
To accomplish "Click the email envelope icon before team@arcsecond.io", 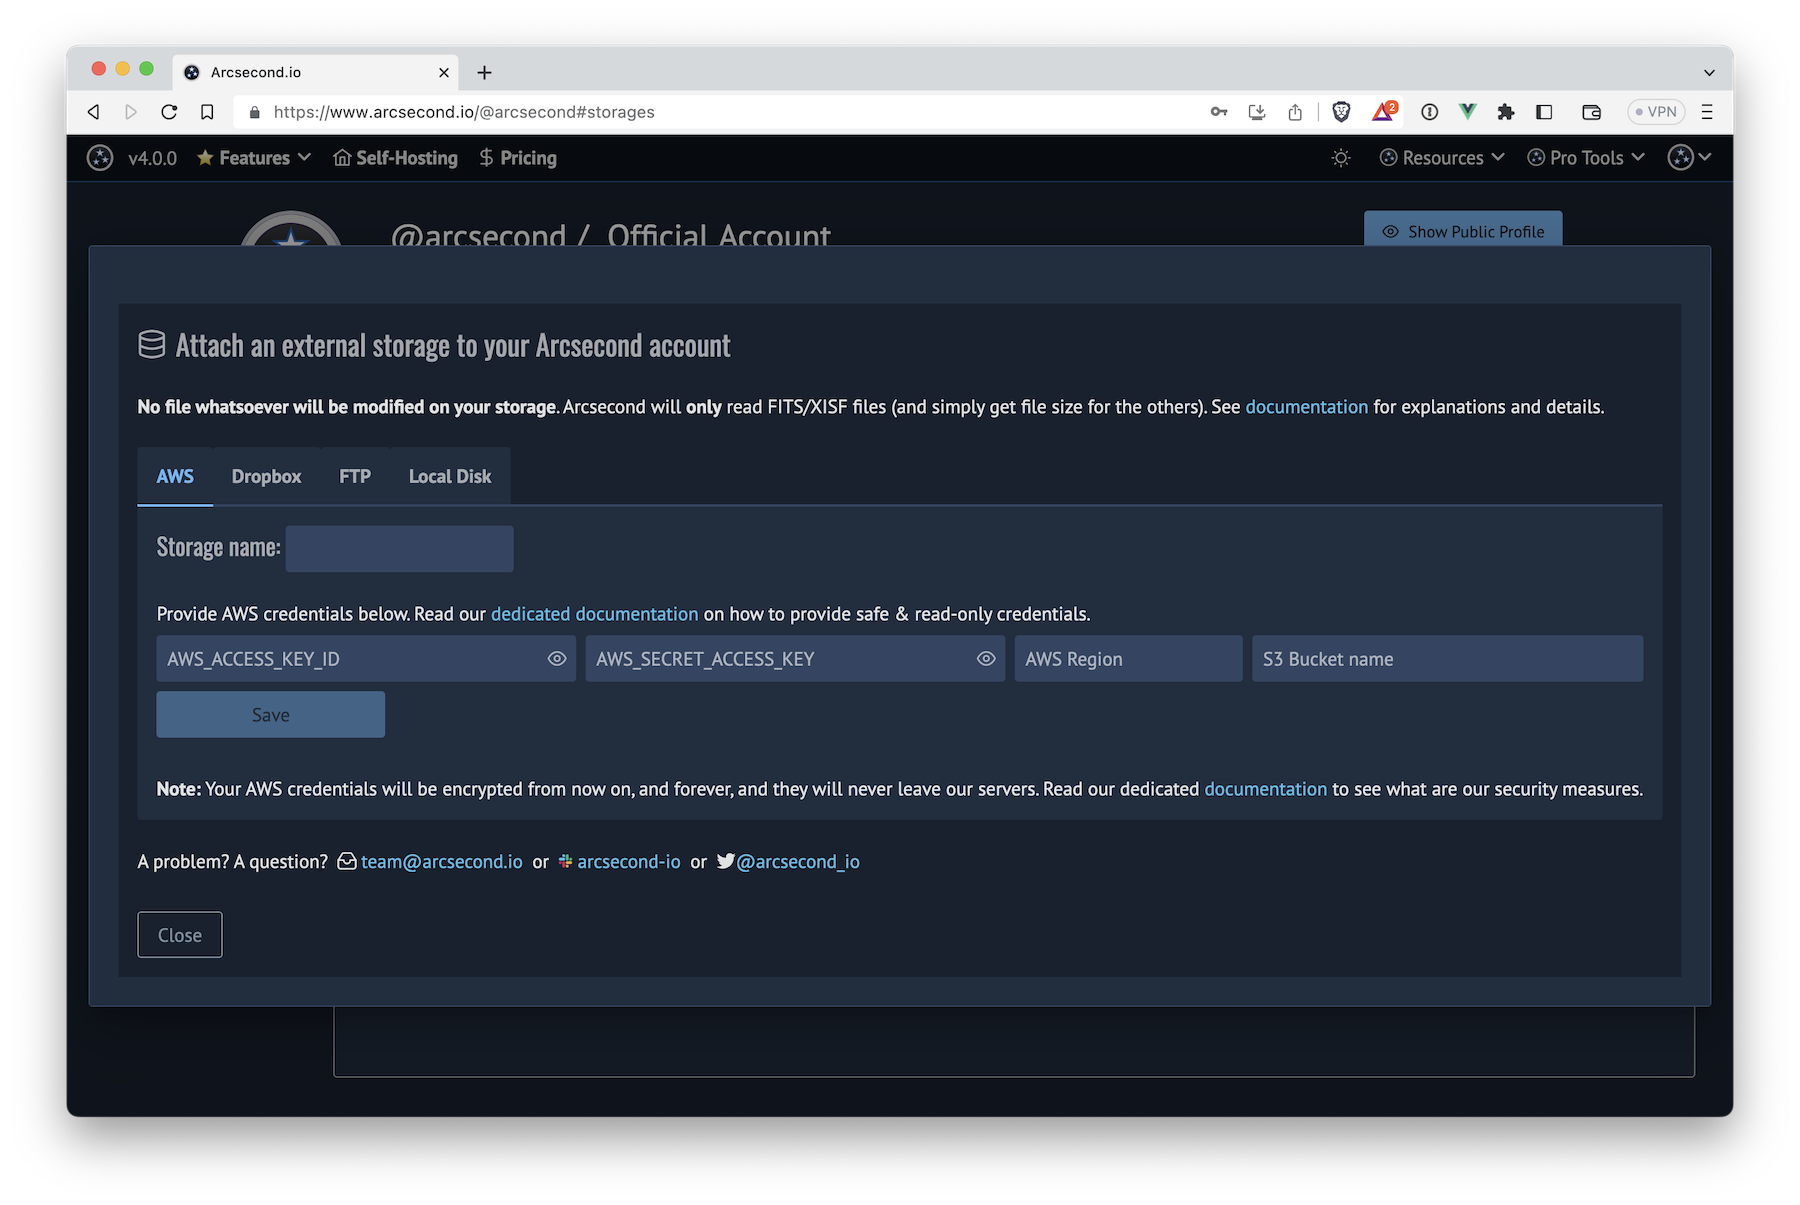I will (346, 861).
